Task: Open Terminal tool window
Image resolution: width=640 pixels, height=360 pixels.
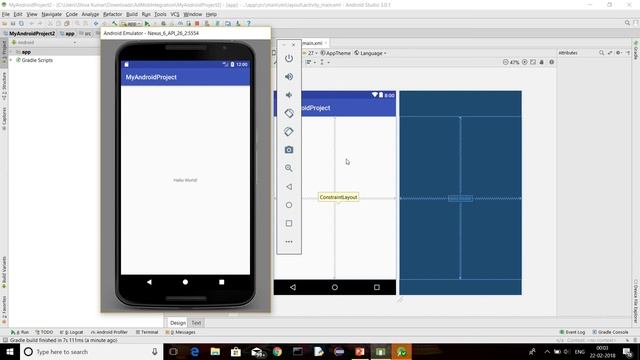Action: click(147, 332)
